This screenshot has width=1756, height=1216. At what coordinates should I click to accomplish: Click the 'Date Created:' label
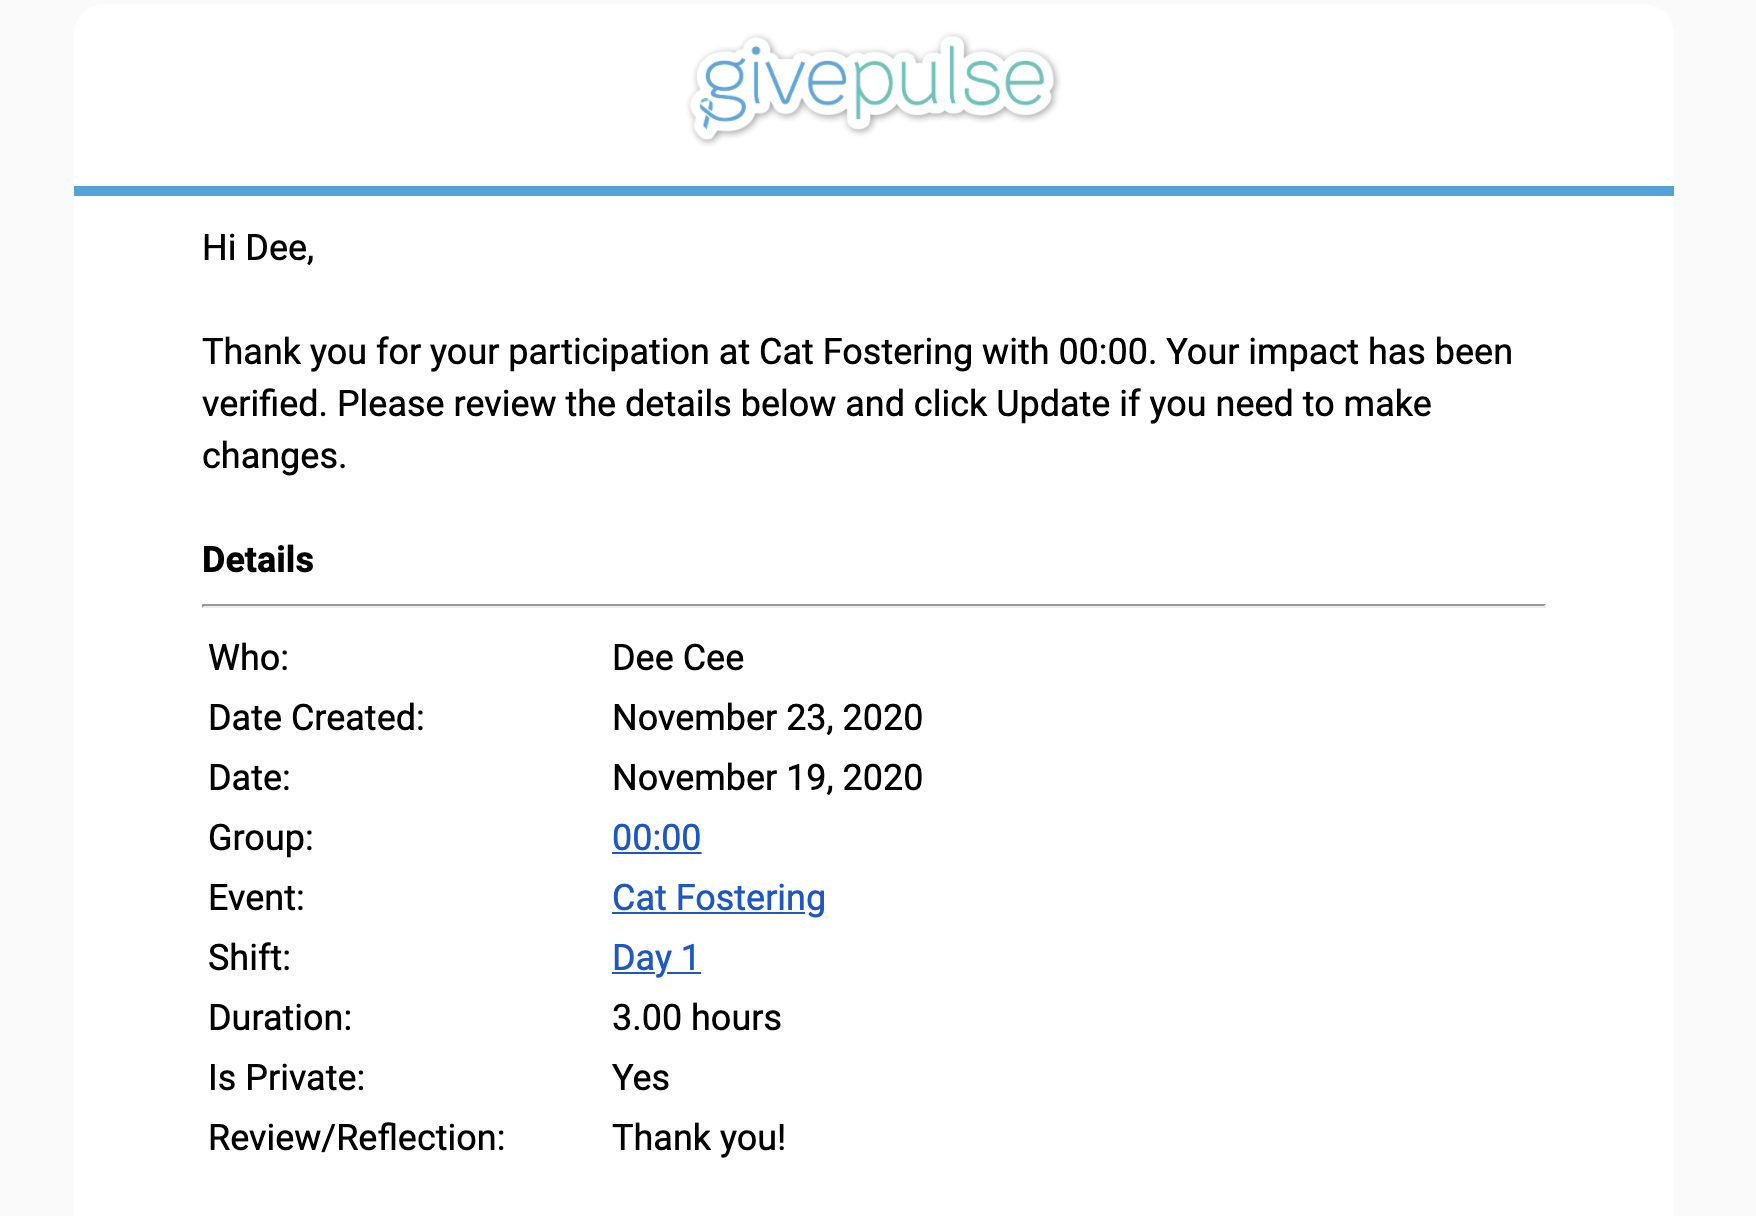tap(316, 718)
